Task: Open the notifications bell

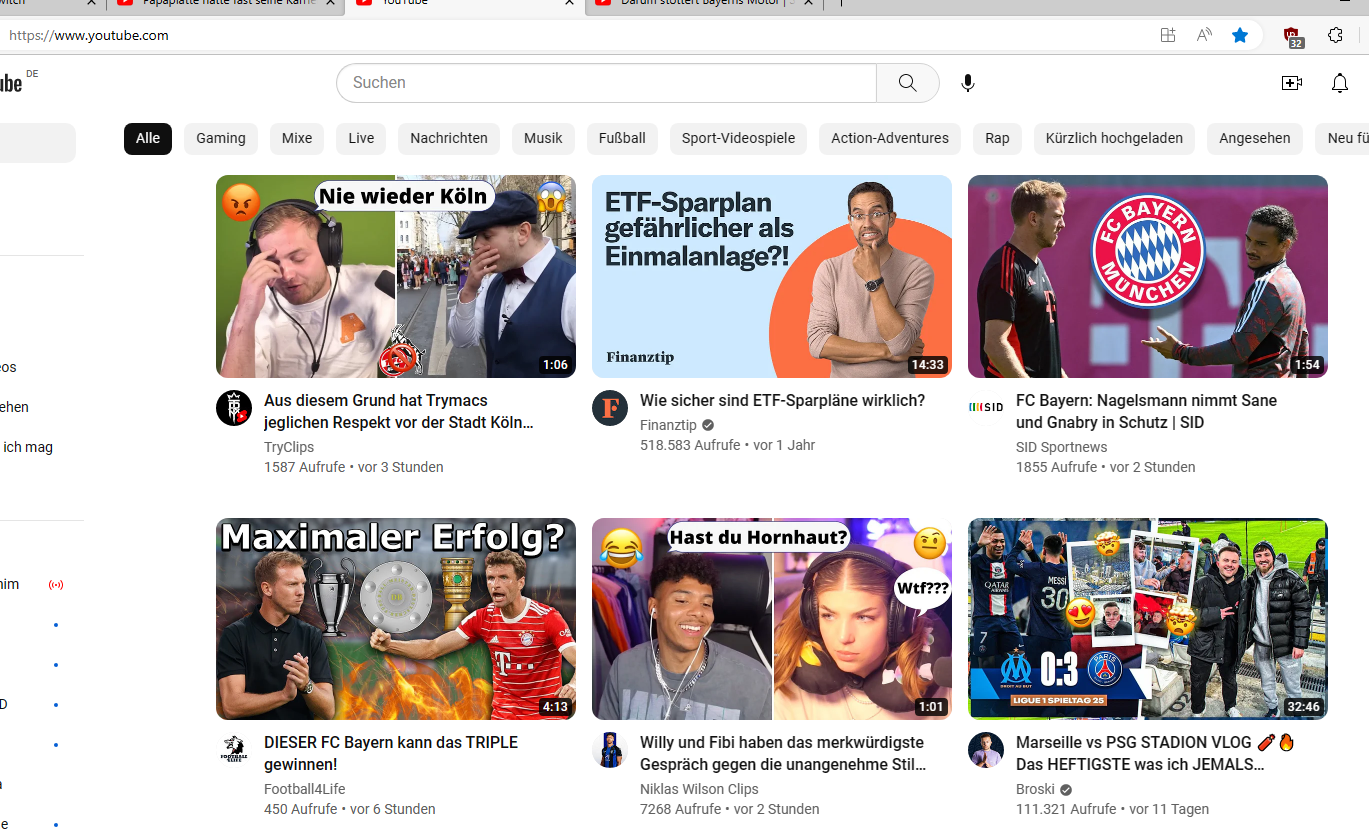Action: point(1340,83)
